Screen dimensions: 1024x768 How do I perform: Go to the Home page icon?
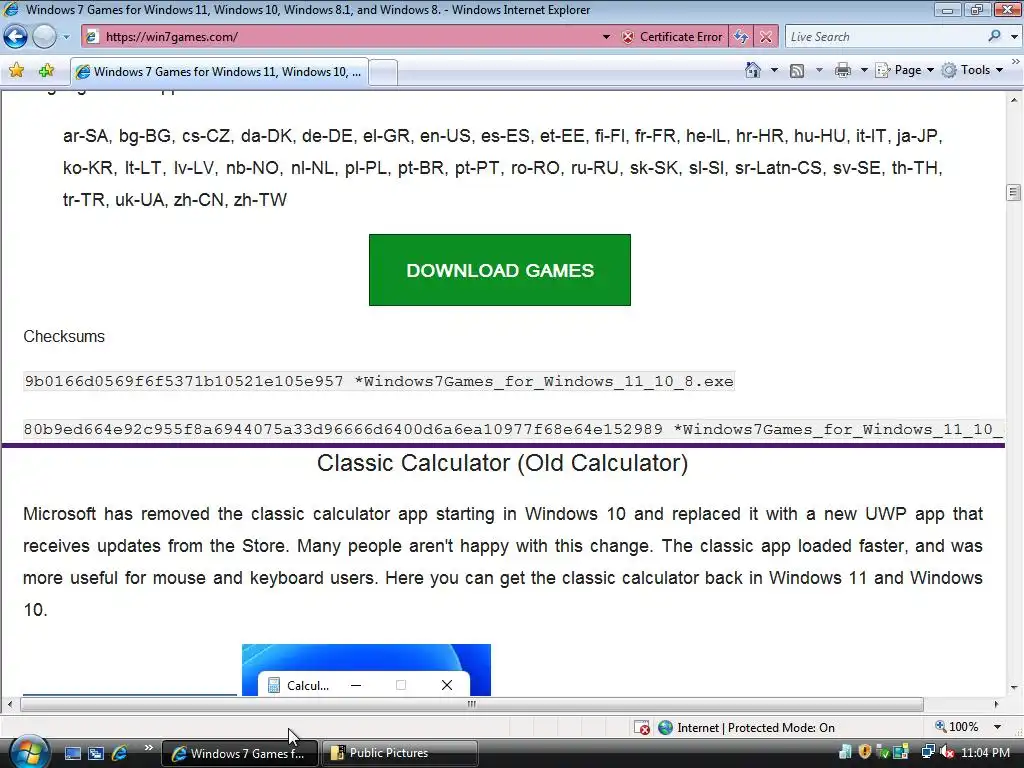753,70
